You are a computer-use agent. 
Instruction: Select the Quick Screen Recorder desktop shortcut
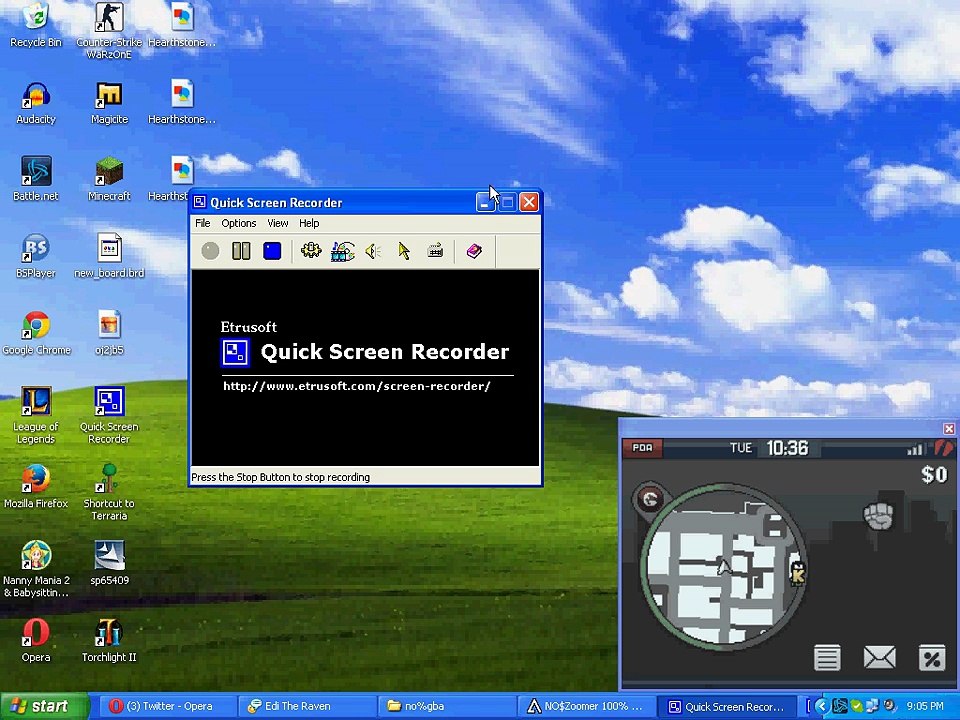(x=109, y=415)
